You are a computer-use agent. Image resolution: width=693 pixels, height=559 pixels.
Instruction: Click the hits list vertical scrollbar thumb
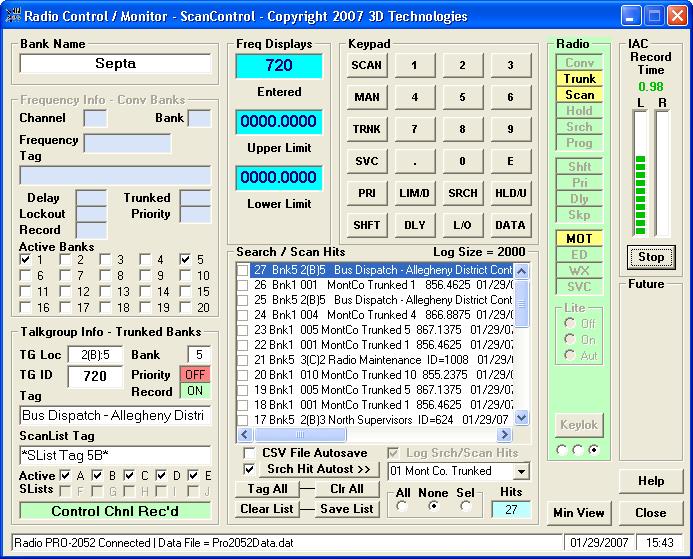522,303
